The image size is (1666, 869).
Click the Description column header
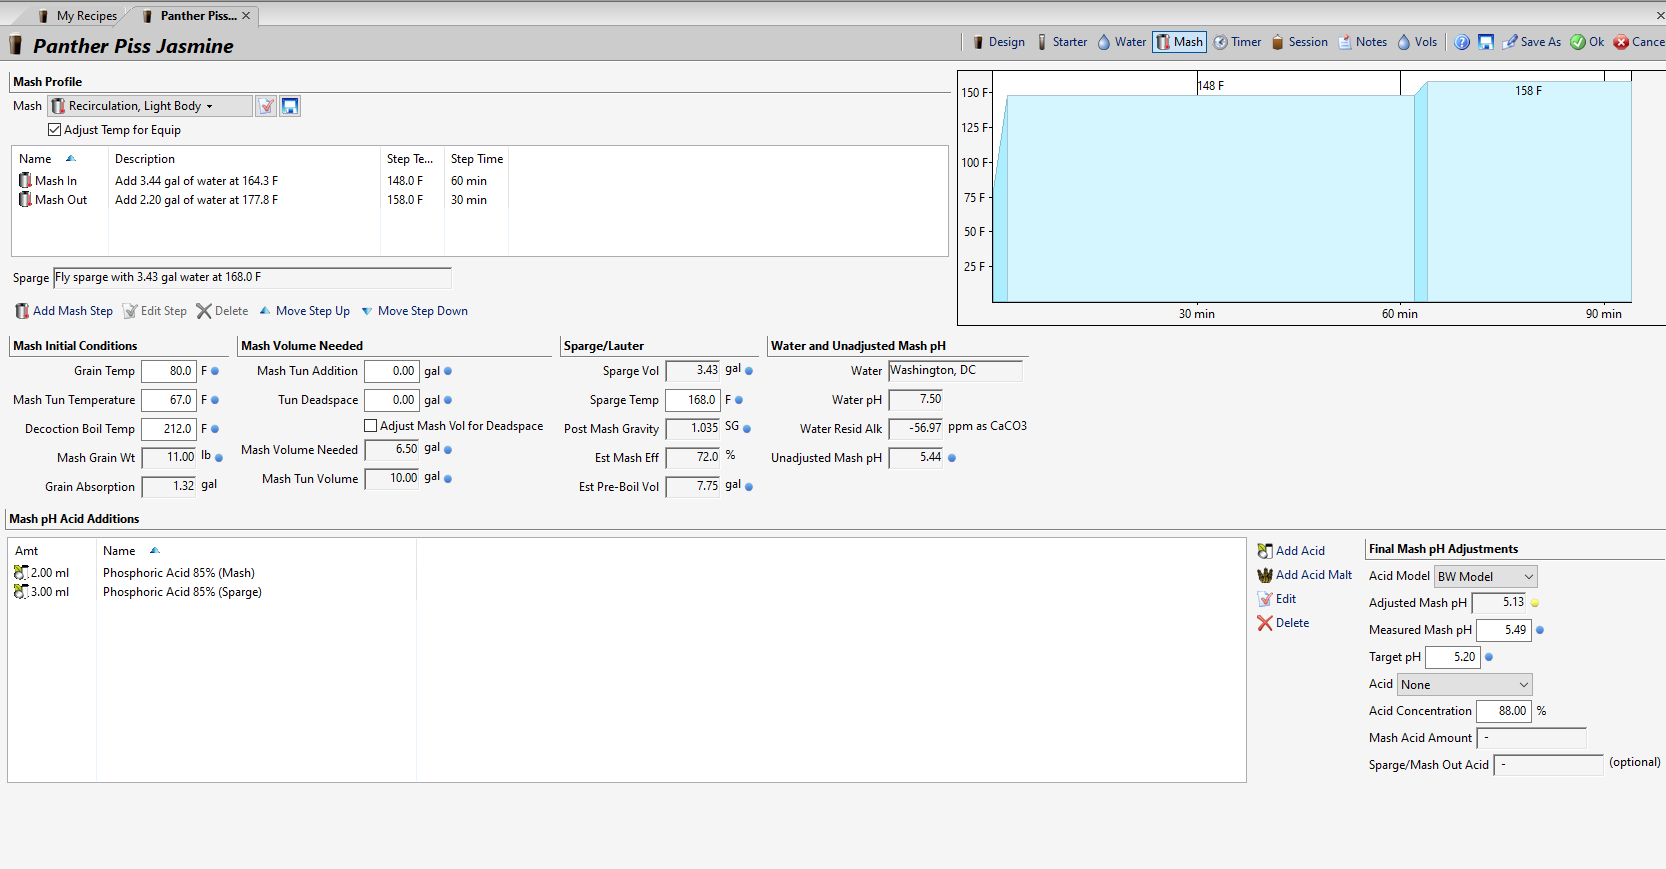click(x=244, y=159)
